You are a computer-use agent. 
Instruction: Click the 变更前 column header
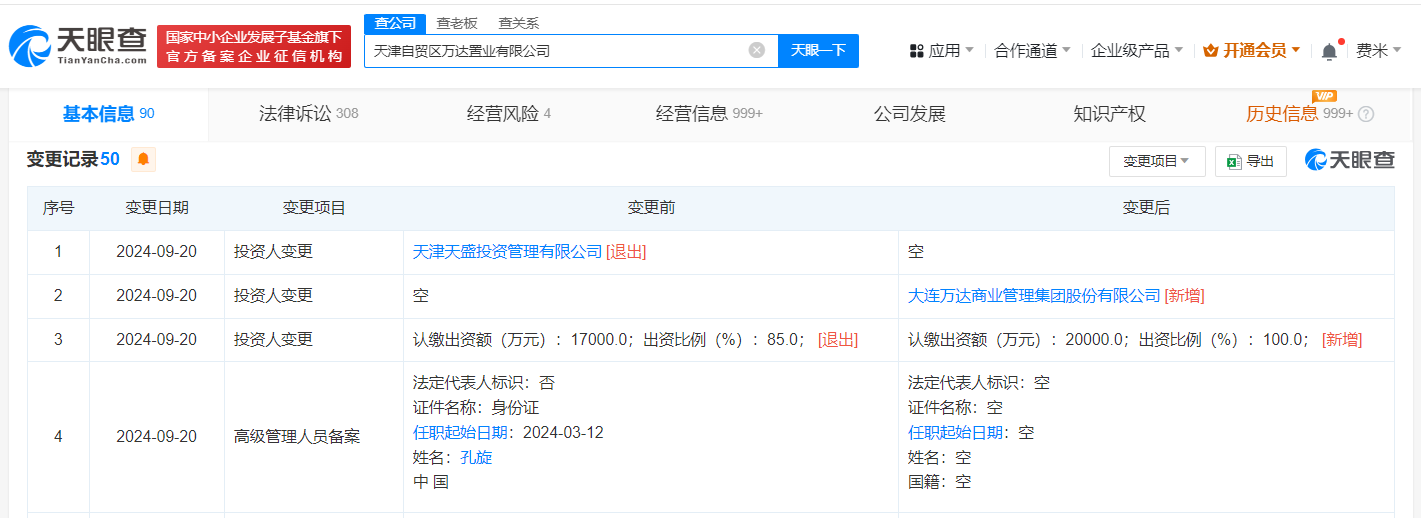[x=651, y=208]
